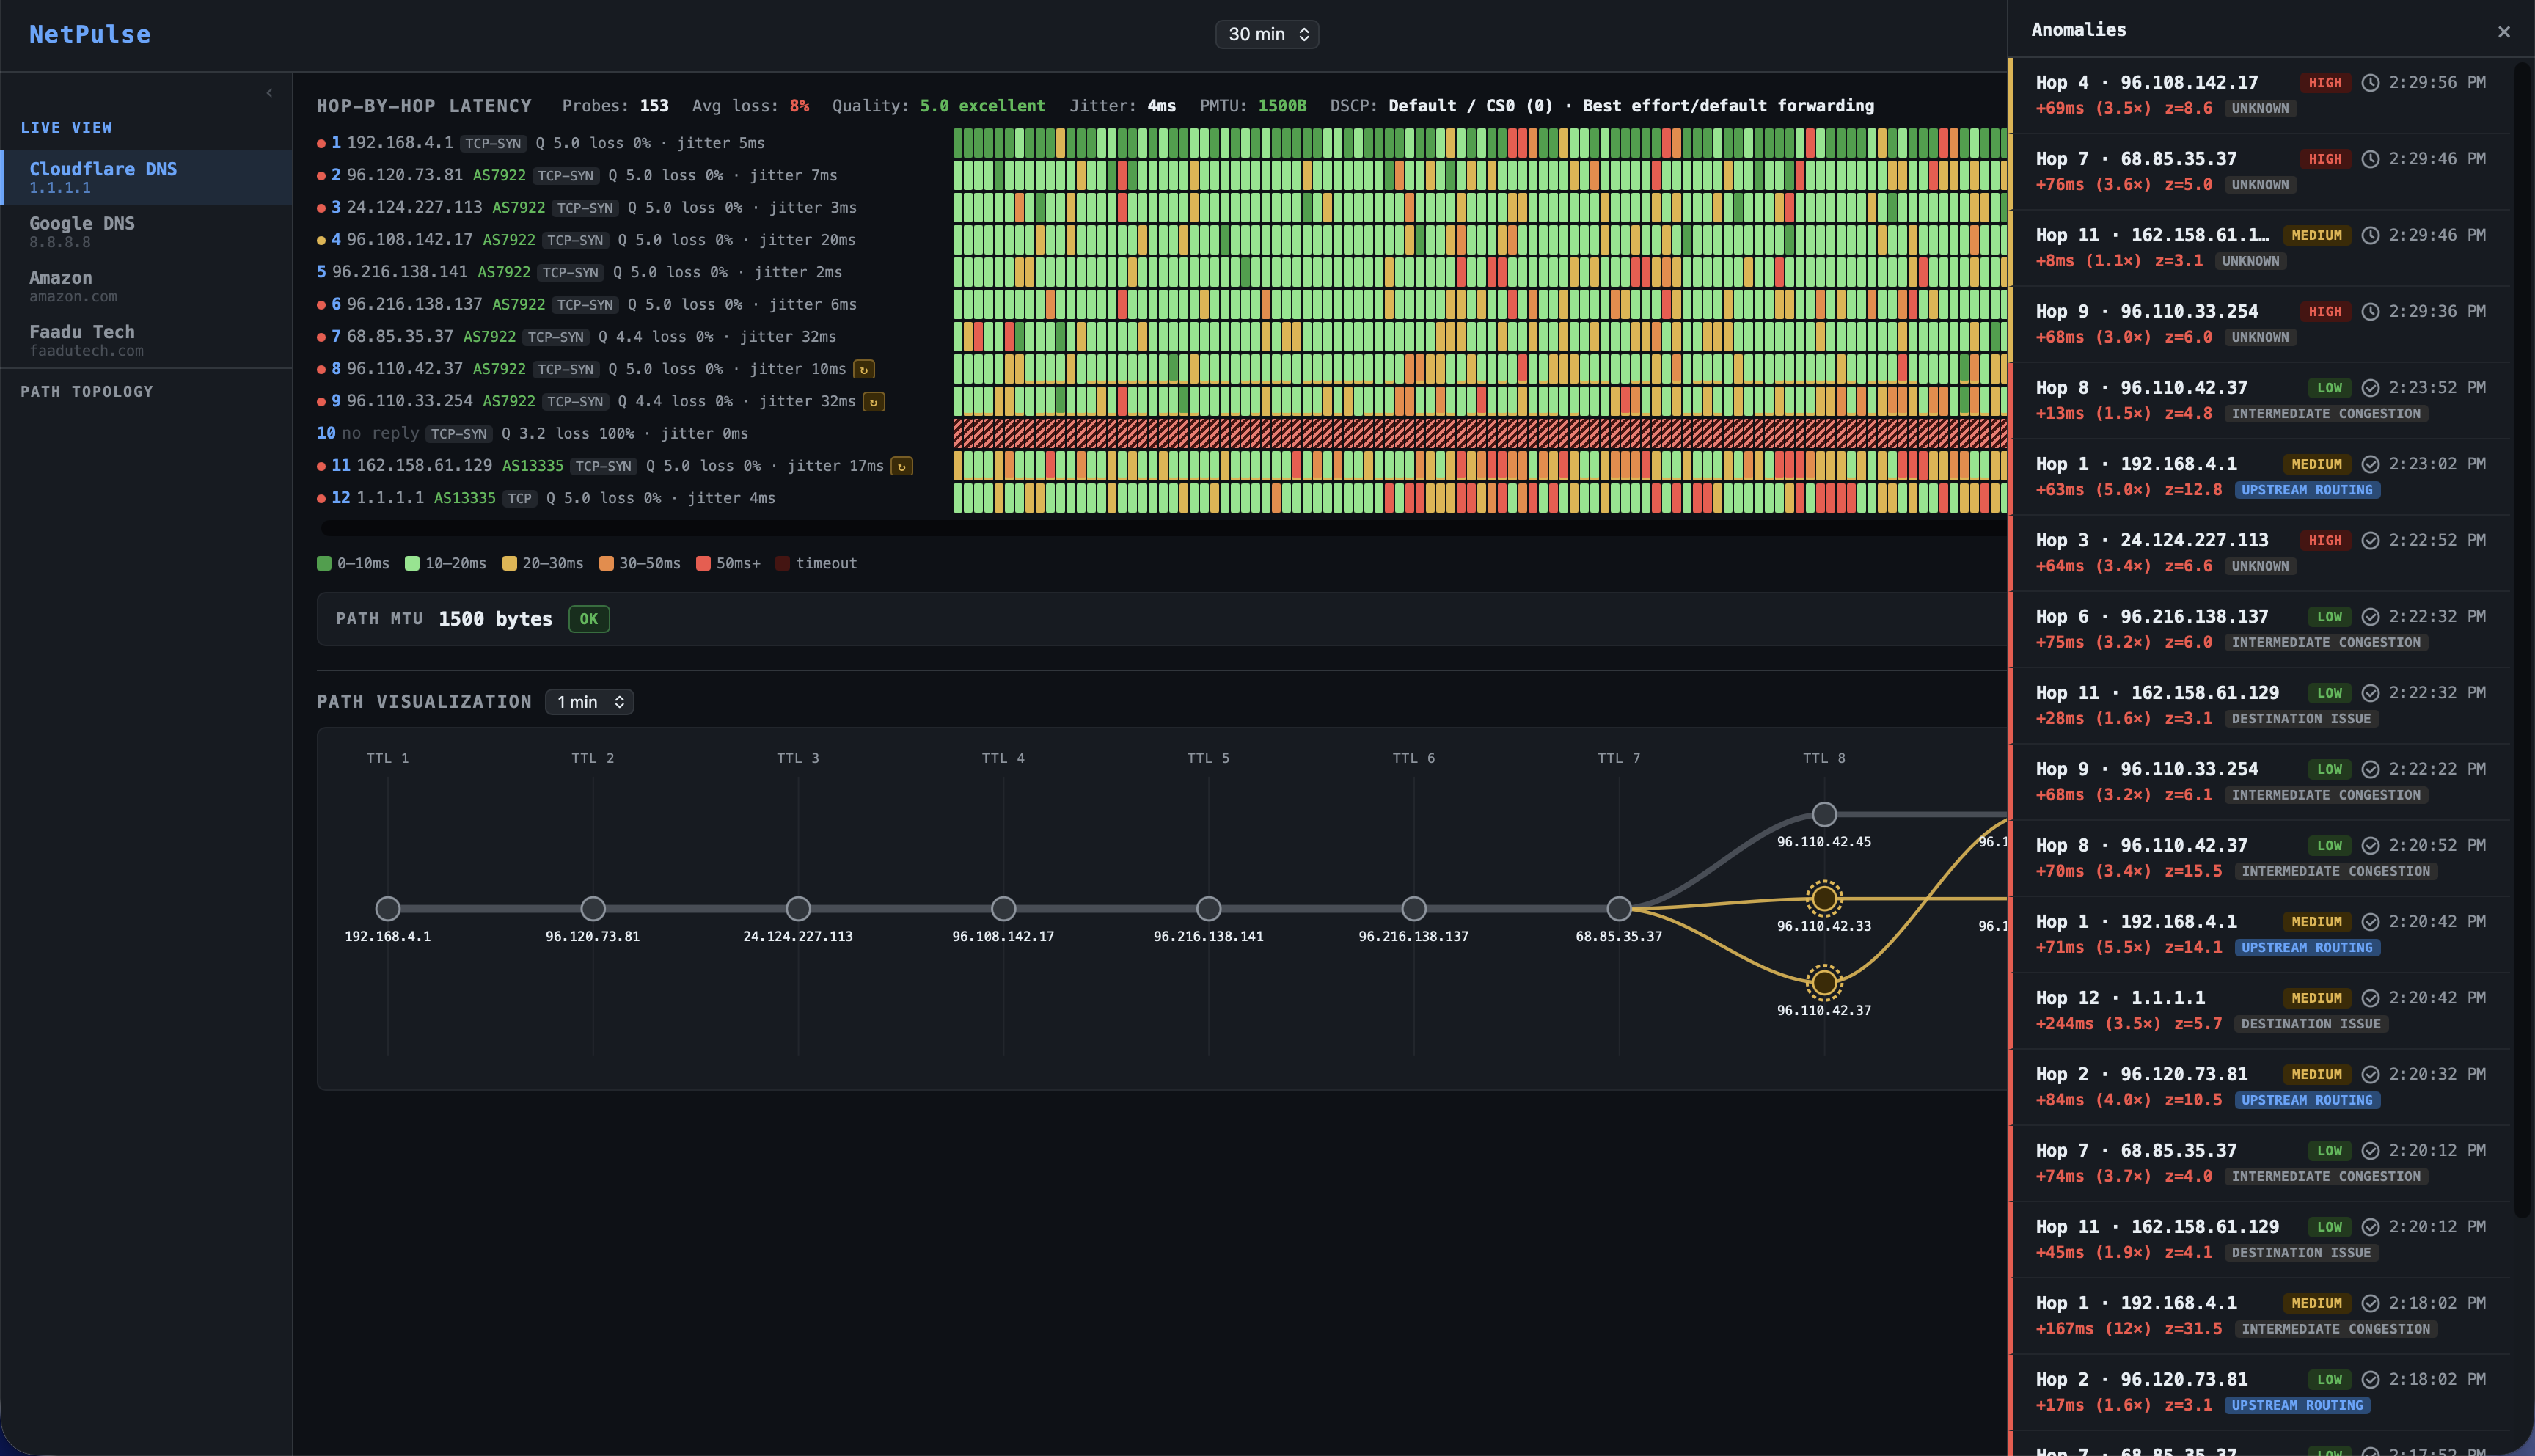The height and width of the screenshot is (1456, 2535).
Task: Click TTL 1 node 192.168.4.1 in path graph
Action: pyautogui.click(x=388, y=909)
